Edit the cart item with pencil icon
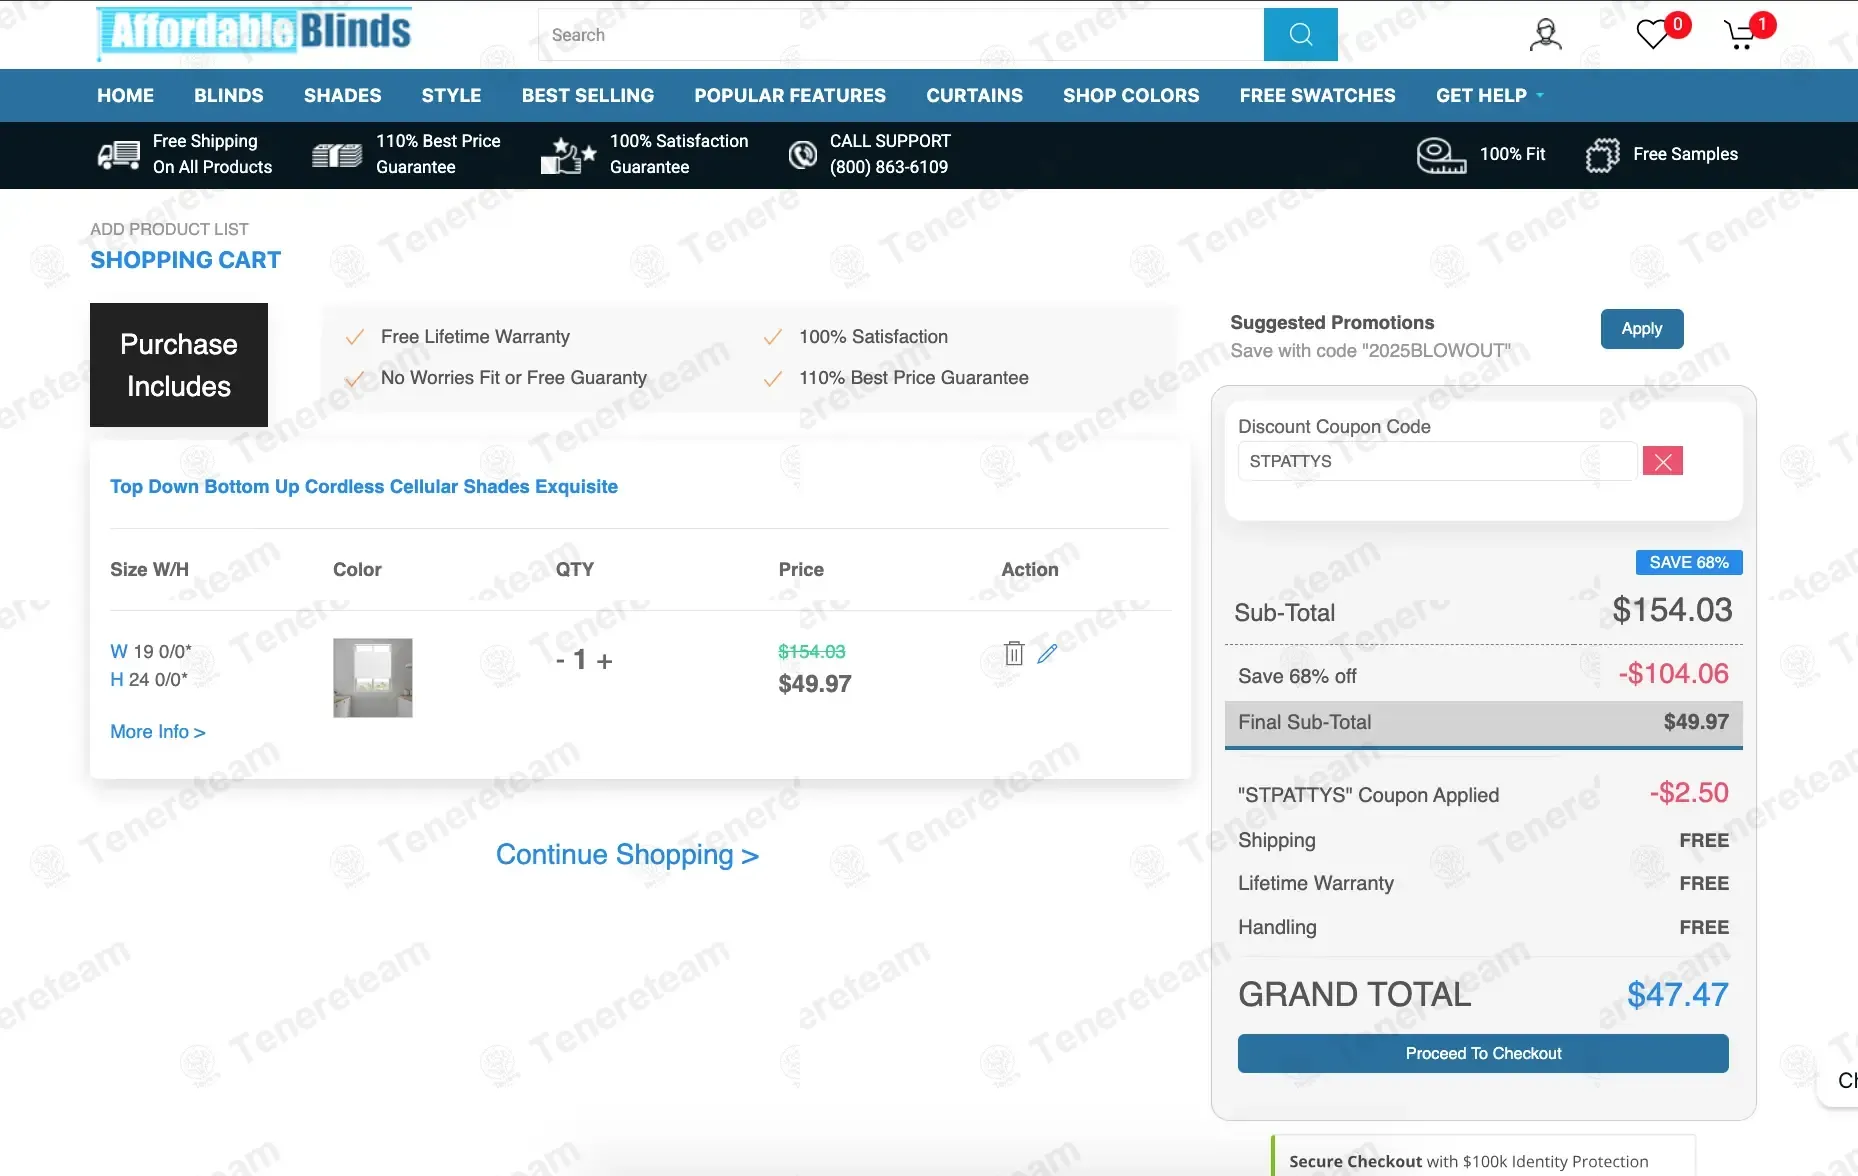The width and height of the screenshot is (1858, 1176). [x=1047, y=654]
